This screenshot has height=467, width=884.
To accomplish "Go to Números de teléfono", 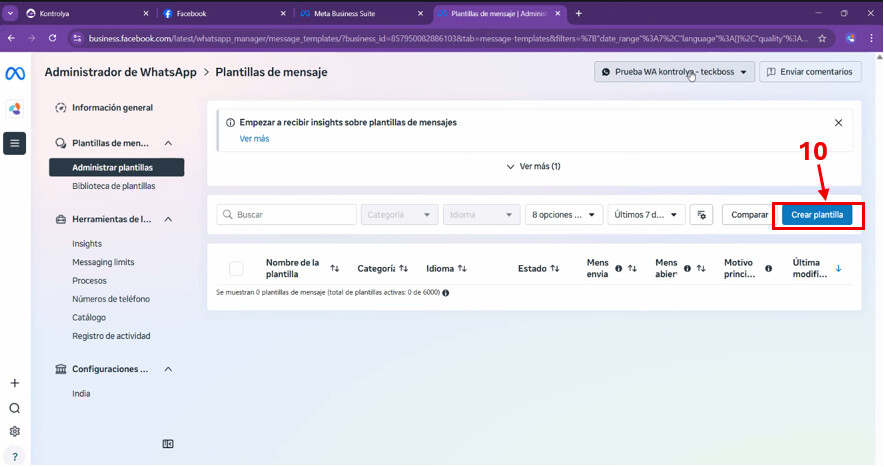I will [x=110, y=299].
